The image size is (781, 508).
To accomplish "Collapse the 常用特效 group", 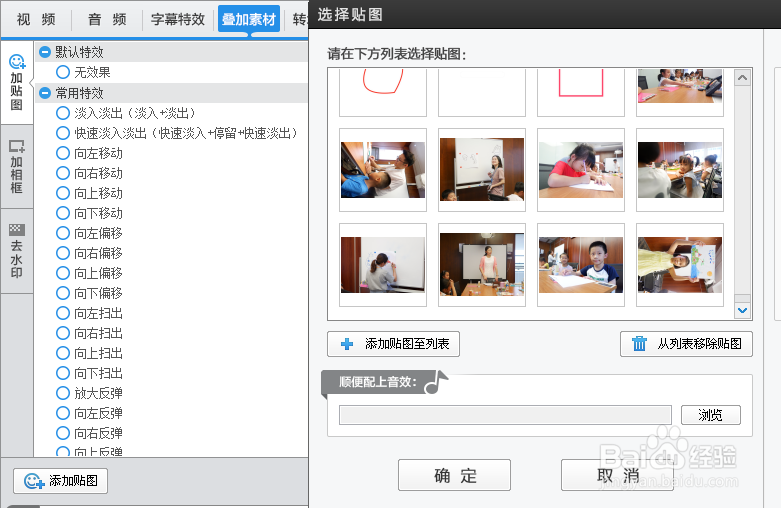I will click(x=45, y=93).
